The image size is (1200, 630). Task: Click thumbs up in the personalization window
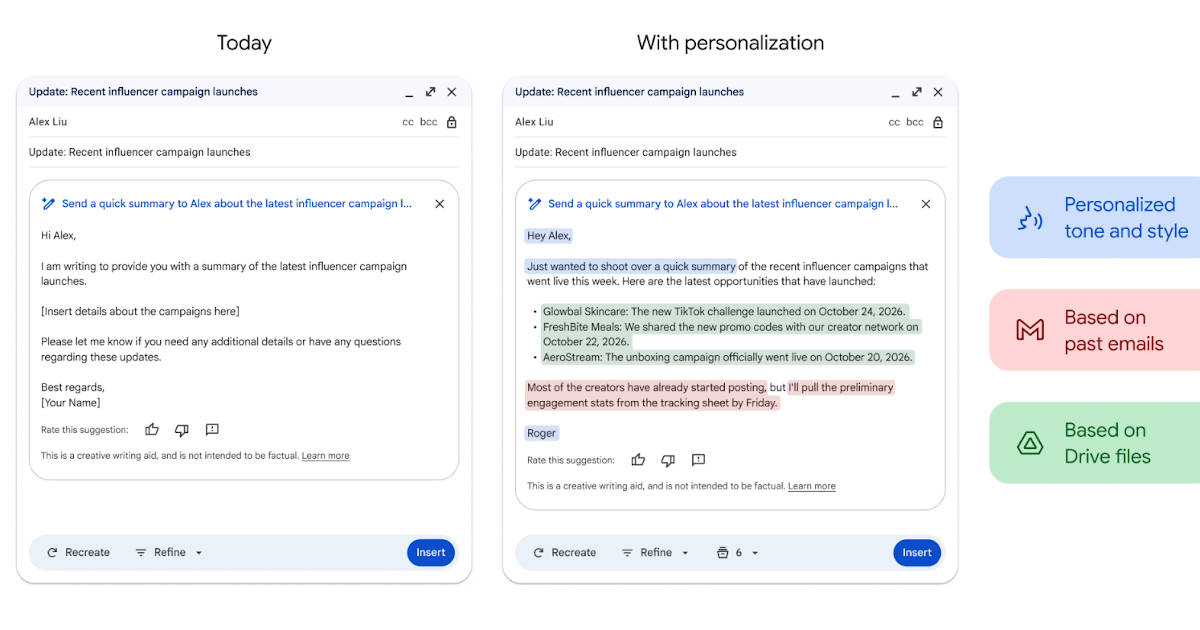pos(638,460)
